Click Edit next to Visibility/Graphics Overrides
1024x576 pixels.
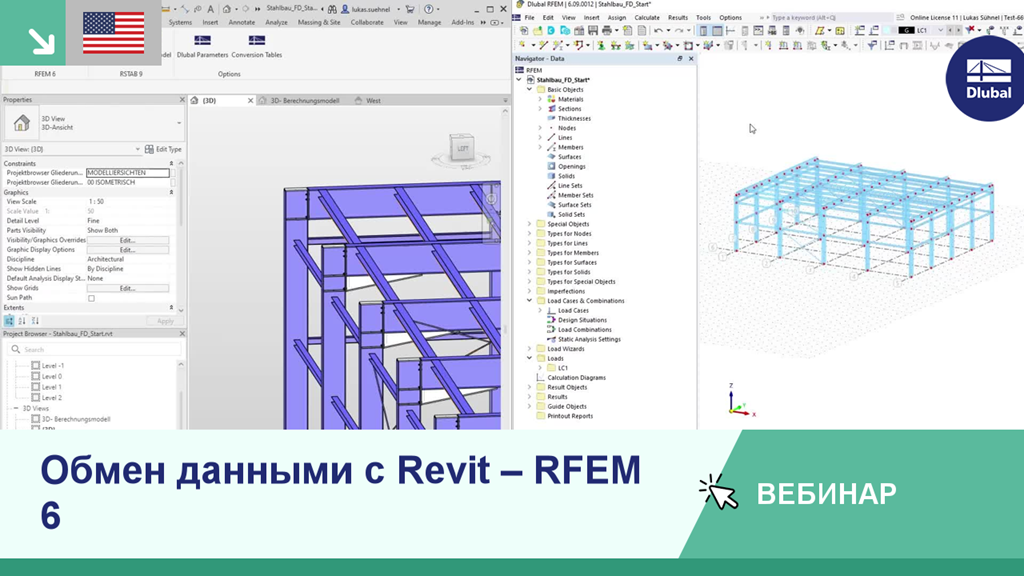click(x=130, y=241)
